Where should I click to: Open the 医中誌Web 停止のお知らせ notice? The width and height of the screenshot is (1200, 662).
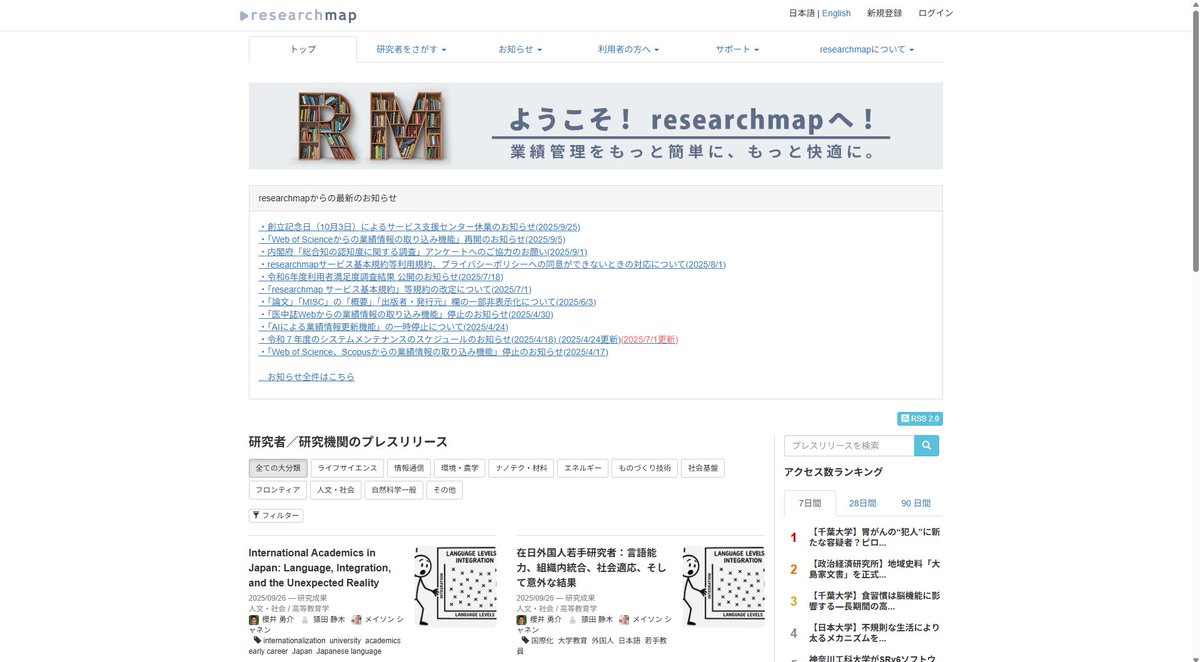406,315
